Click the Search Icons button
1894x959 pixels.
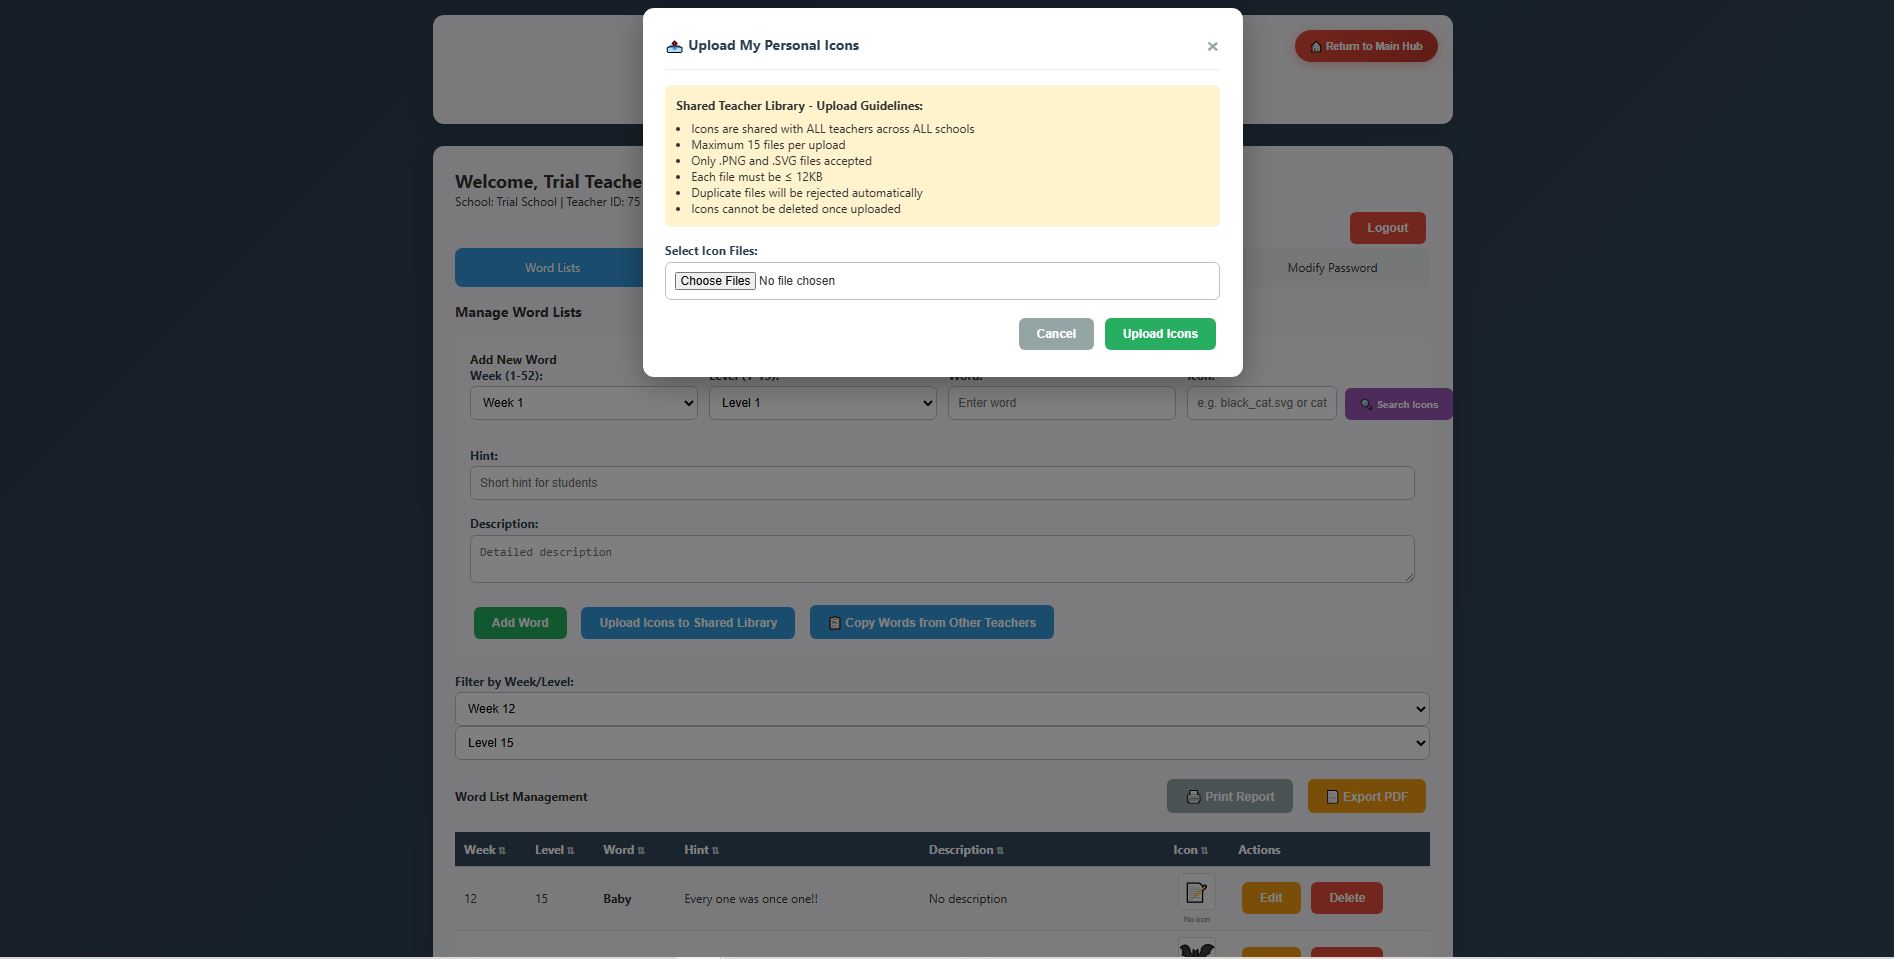click(1397, 405)
